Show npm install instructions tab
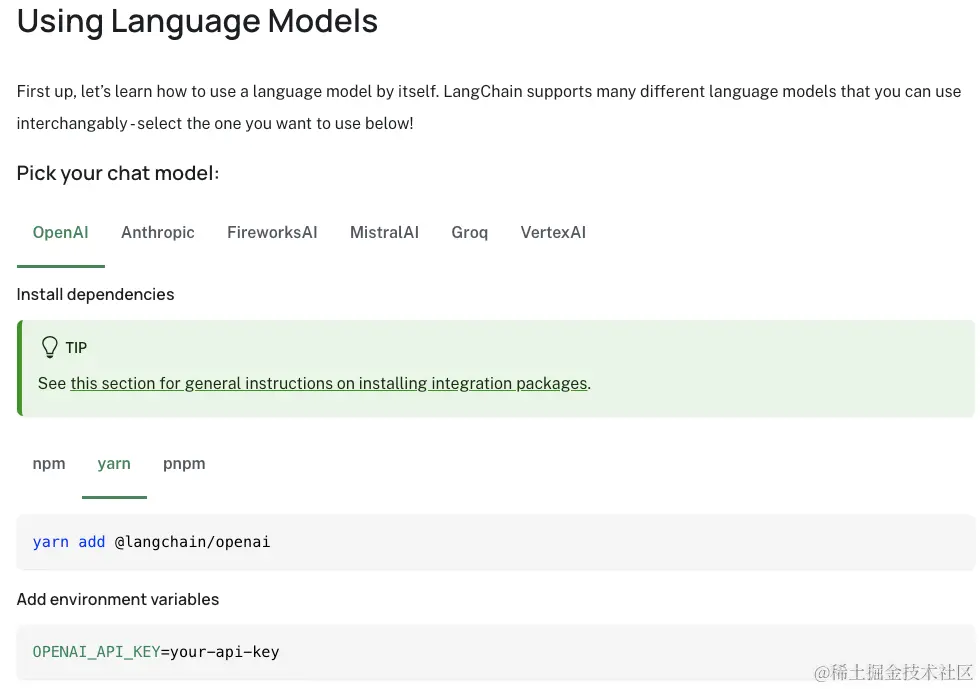Image resolution: width=980 pixels, height=689 pixels. click(x=49, y=464)
